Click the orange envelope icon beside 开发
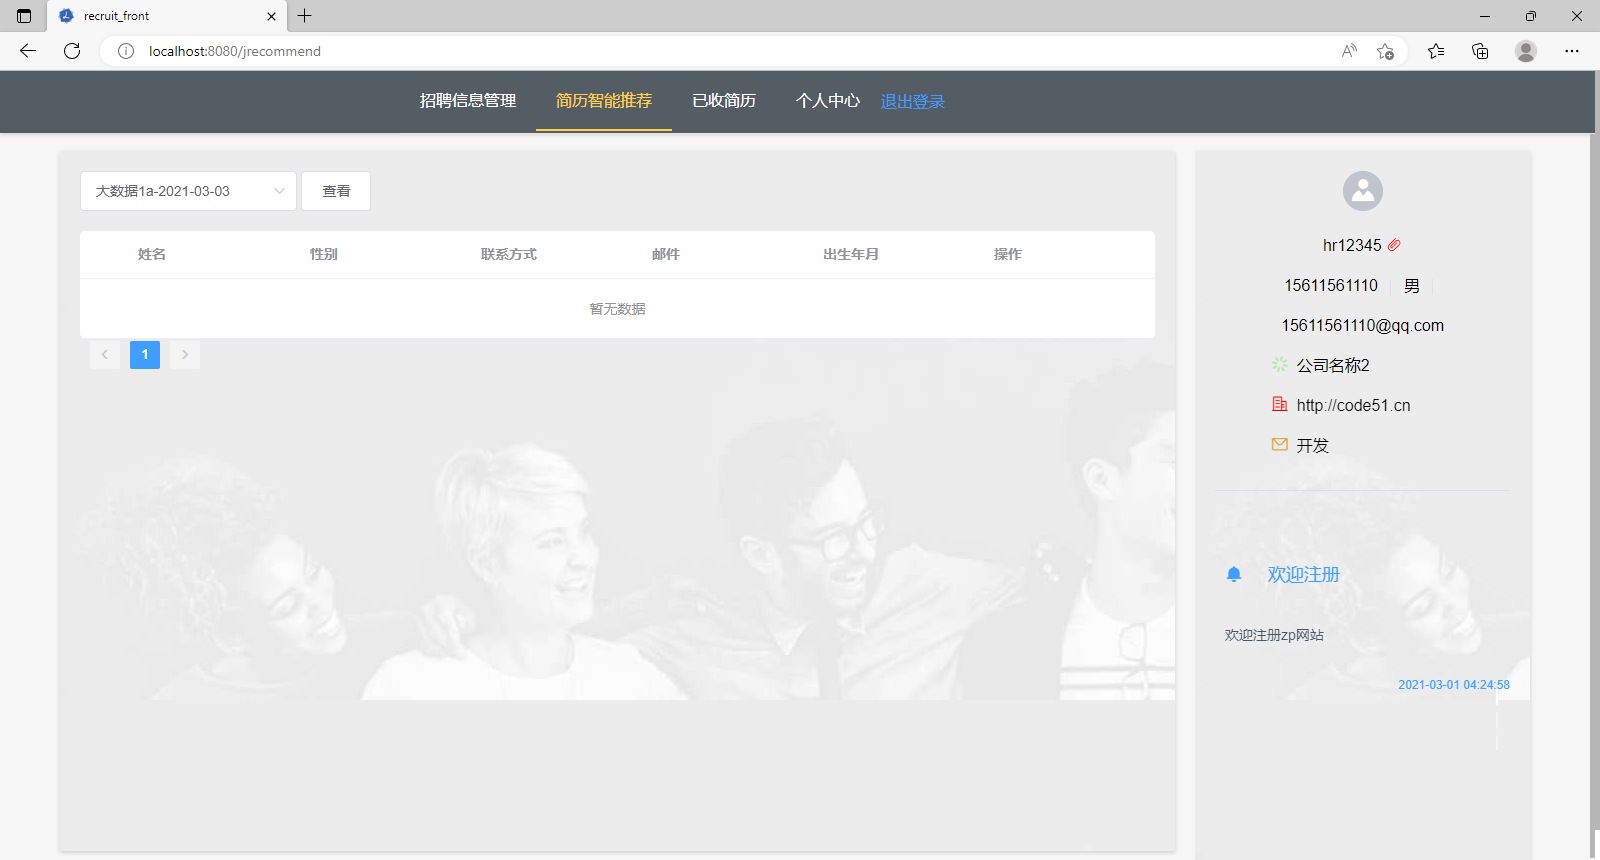The width and height of the screenshot is (1600, 860). click(1279, 445)
